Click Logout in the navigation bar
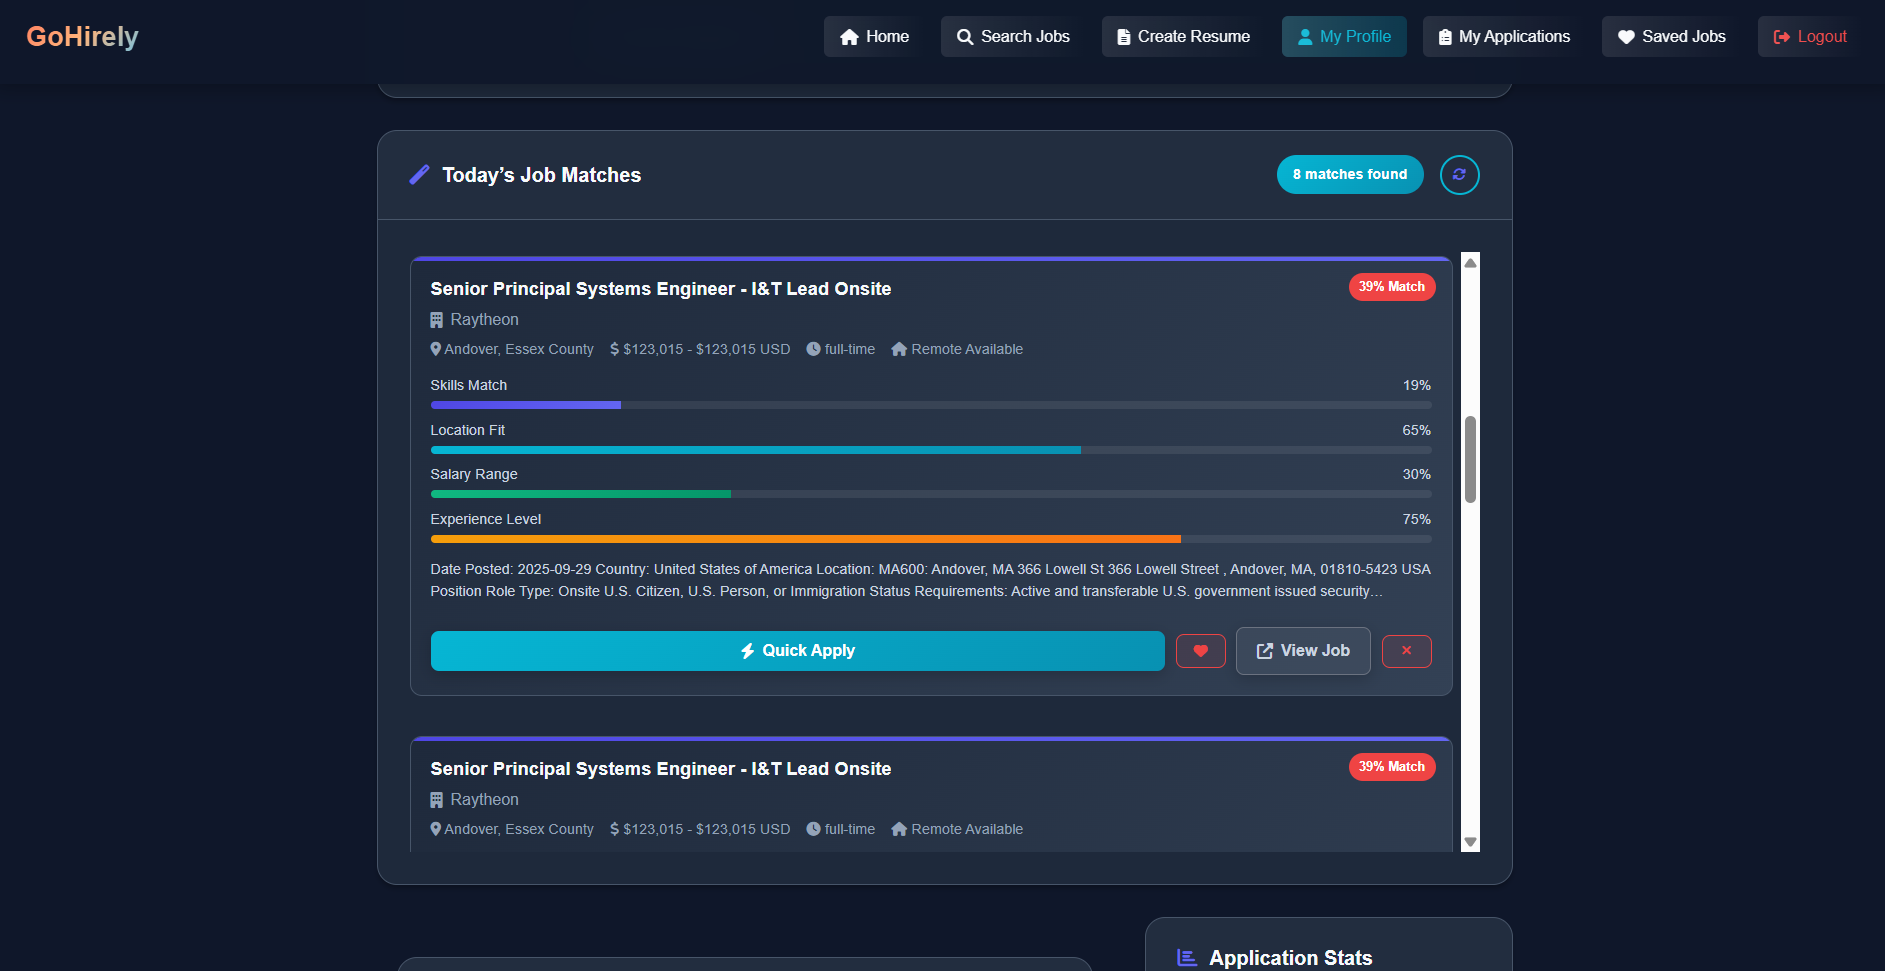1885x971 pixels. [1806, 36]
